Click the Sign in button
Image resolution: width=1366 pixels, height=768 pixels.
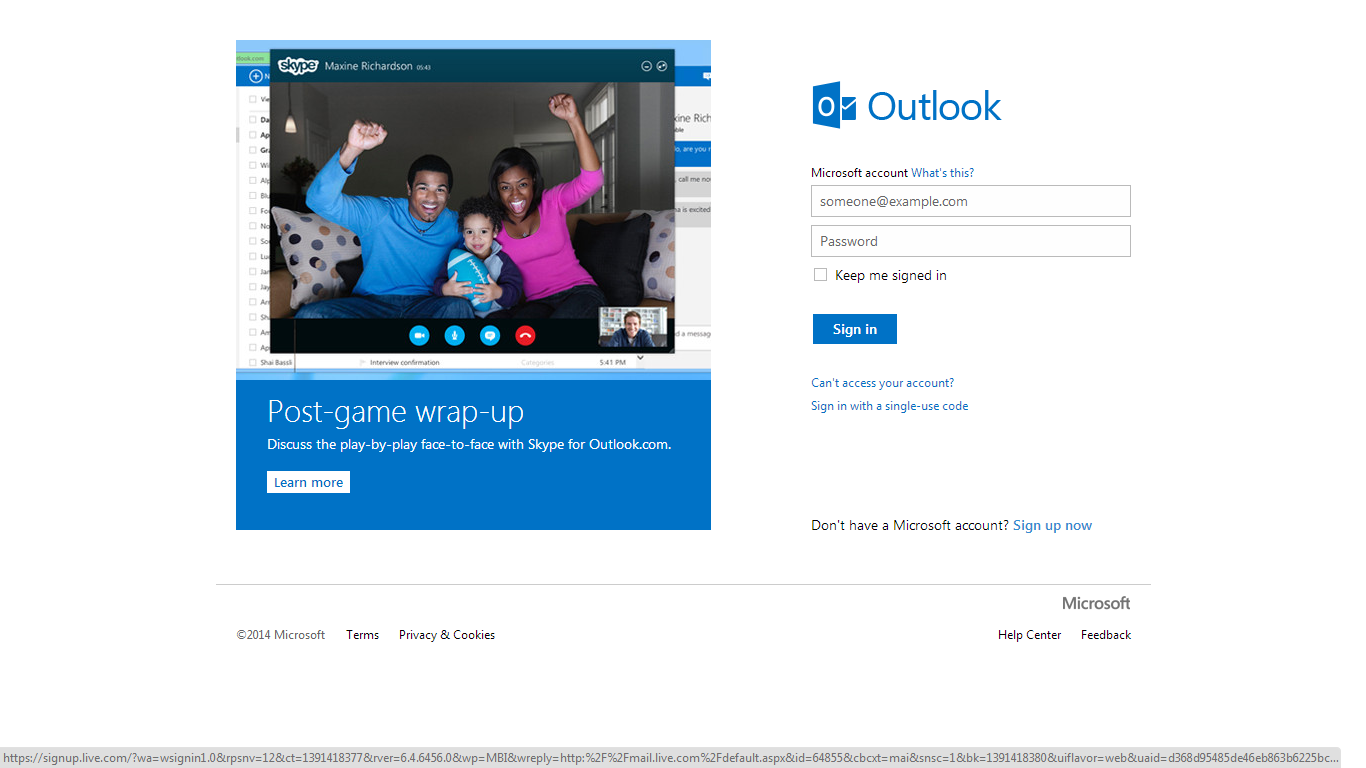point(855,329)
